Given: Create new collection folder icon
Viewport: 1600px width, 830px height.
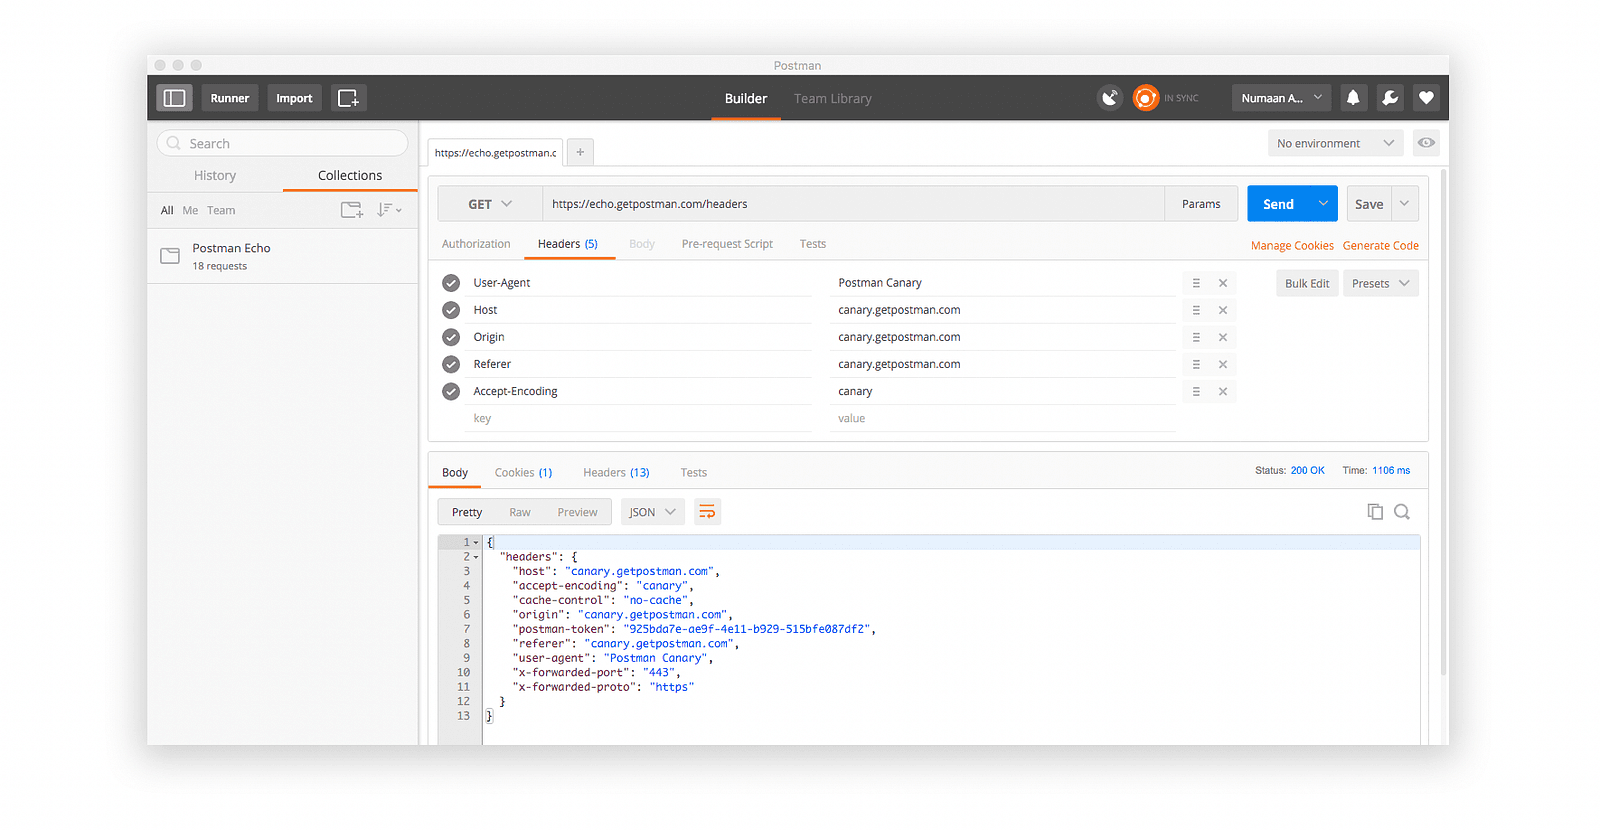Looking at the screenshot, I should click(352, 210).
